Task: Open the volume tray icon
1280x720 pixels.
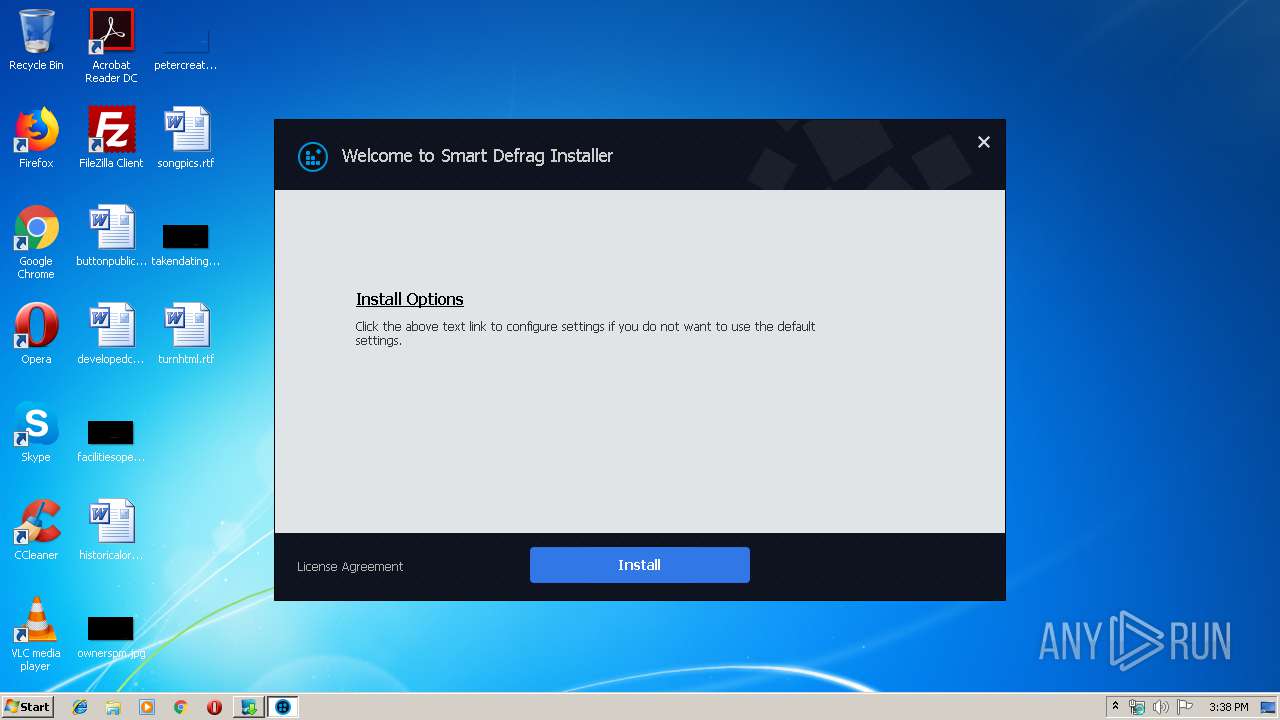Action: (1160, 707)
